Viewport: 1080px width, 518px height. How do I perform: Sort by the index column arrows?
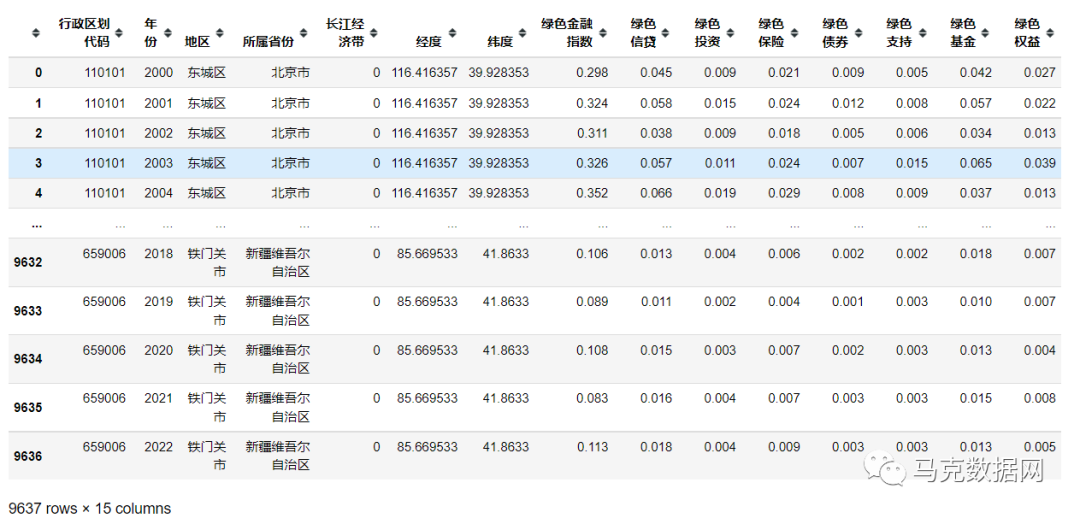[36, 32]
